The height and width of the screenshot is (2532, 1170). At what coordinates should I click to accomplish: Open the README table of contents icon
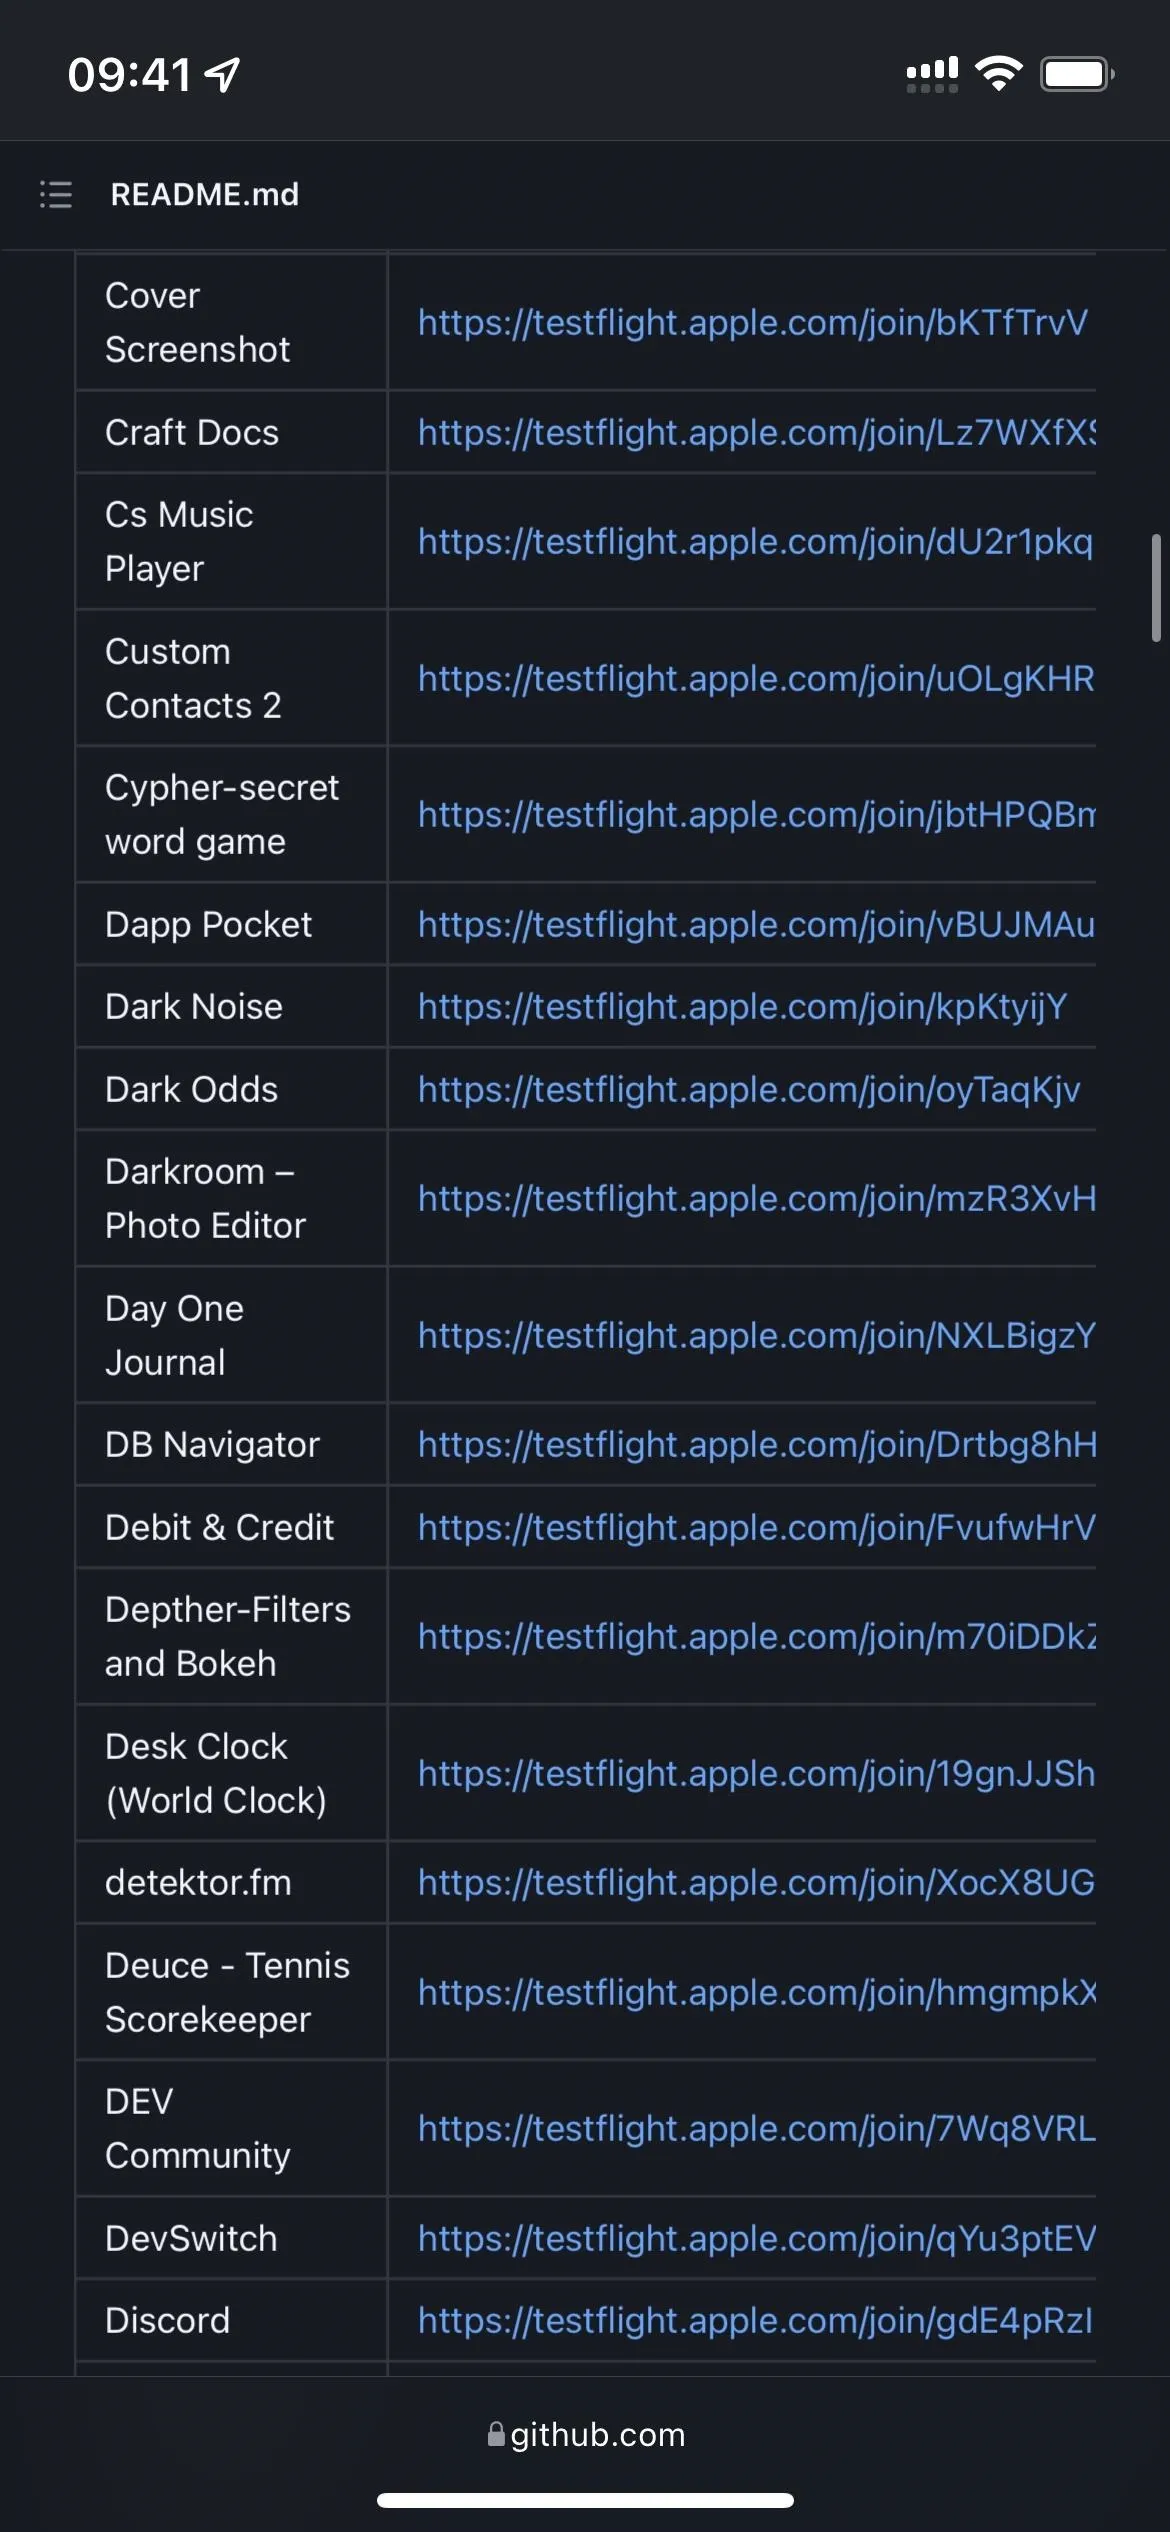[56, 194]
